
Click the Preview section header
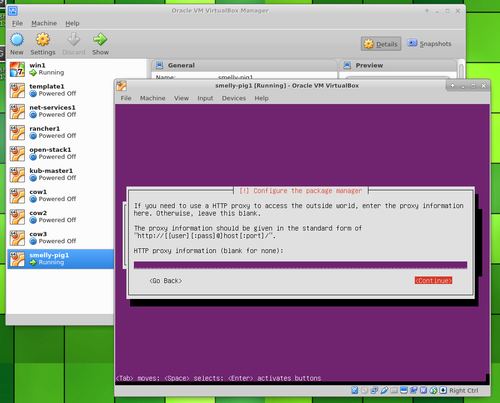[x=397, y=65]
